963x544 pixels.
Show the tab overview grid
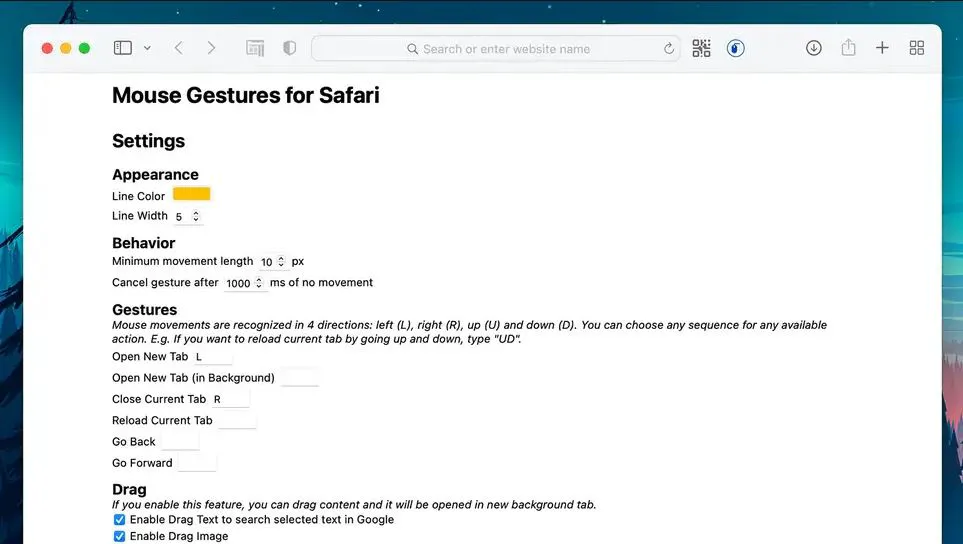pos(916,48)
